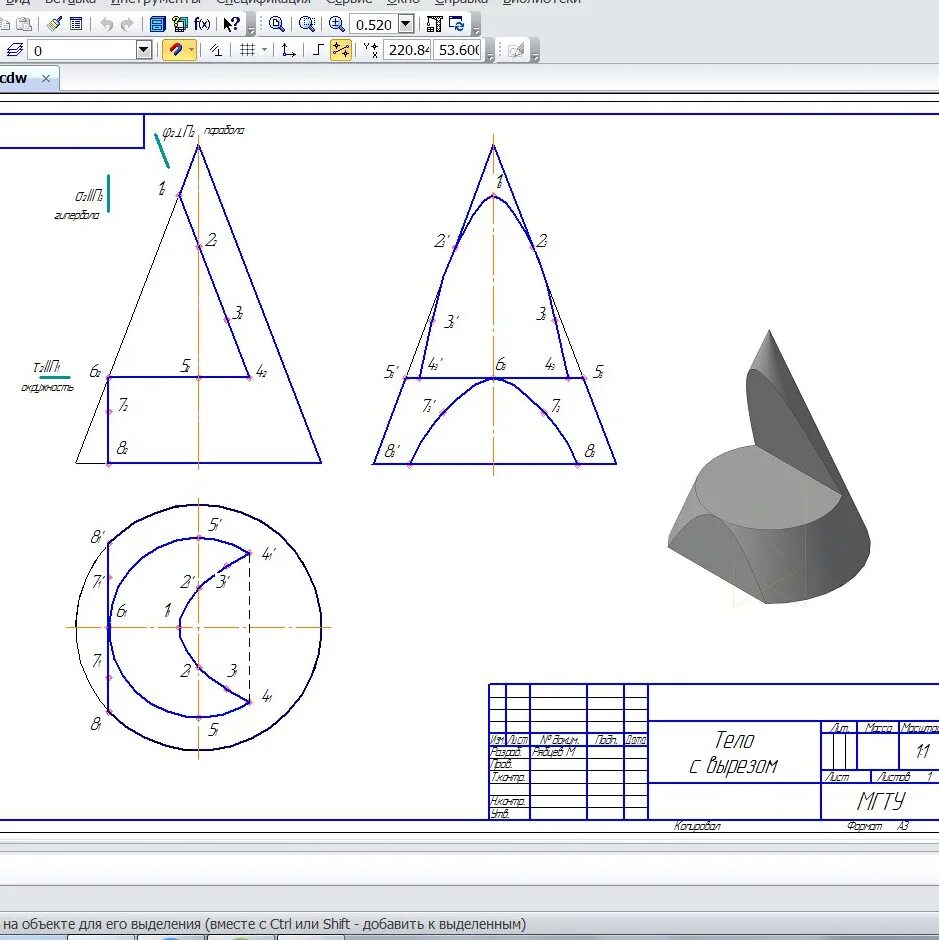This screenshot has width=939, height=940.
Task: Click the МГТУ title block cell
Action: (x=880, y=801)
